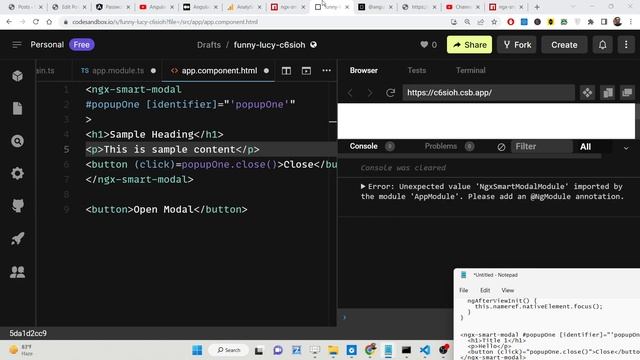The width and height of the screenshot is (640, 360).
Task: Open the Drafts breadcrumb link
Action: point(209,45)
